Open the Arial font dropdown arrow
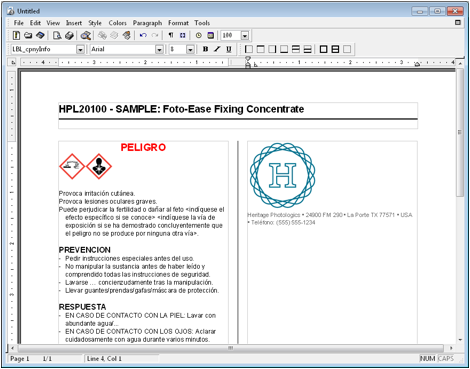This screenshot has width=470, height=369. pos(160,50)
